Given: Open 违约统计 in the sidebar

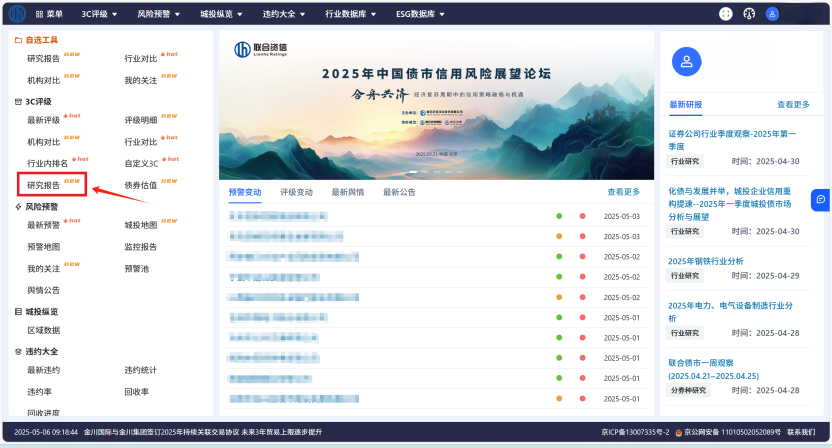Looking at the screenshot, I should (x=141, y=370).
